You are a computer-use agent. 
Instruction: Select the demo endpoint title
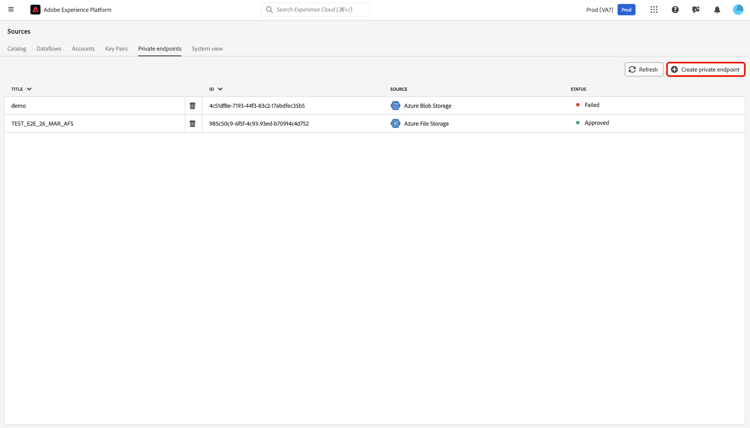pos(19,106)
